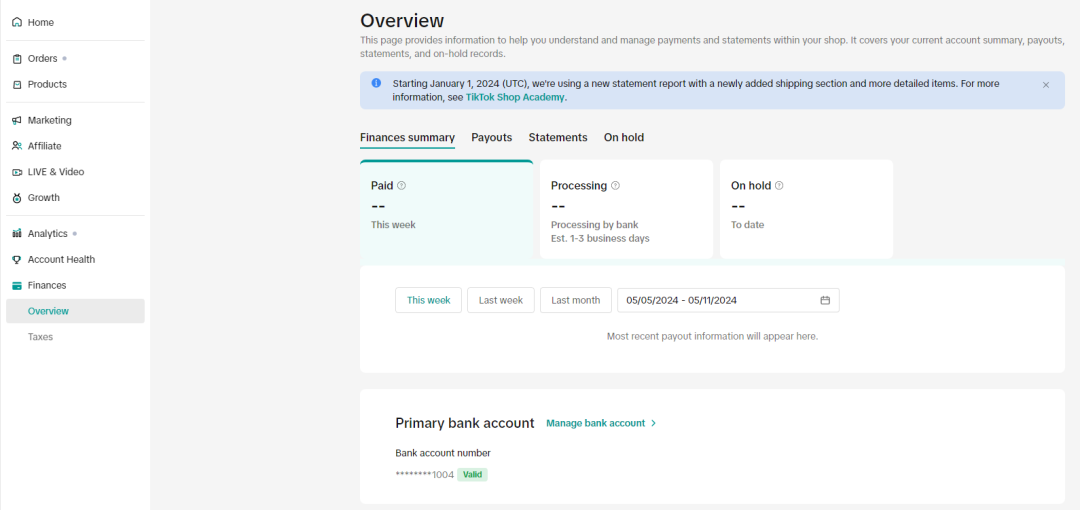Click the Account Health trophy icon
The width and height of the screenshot is (1080, 510).
click(x=17, y=260)
